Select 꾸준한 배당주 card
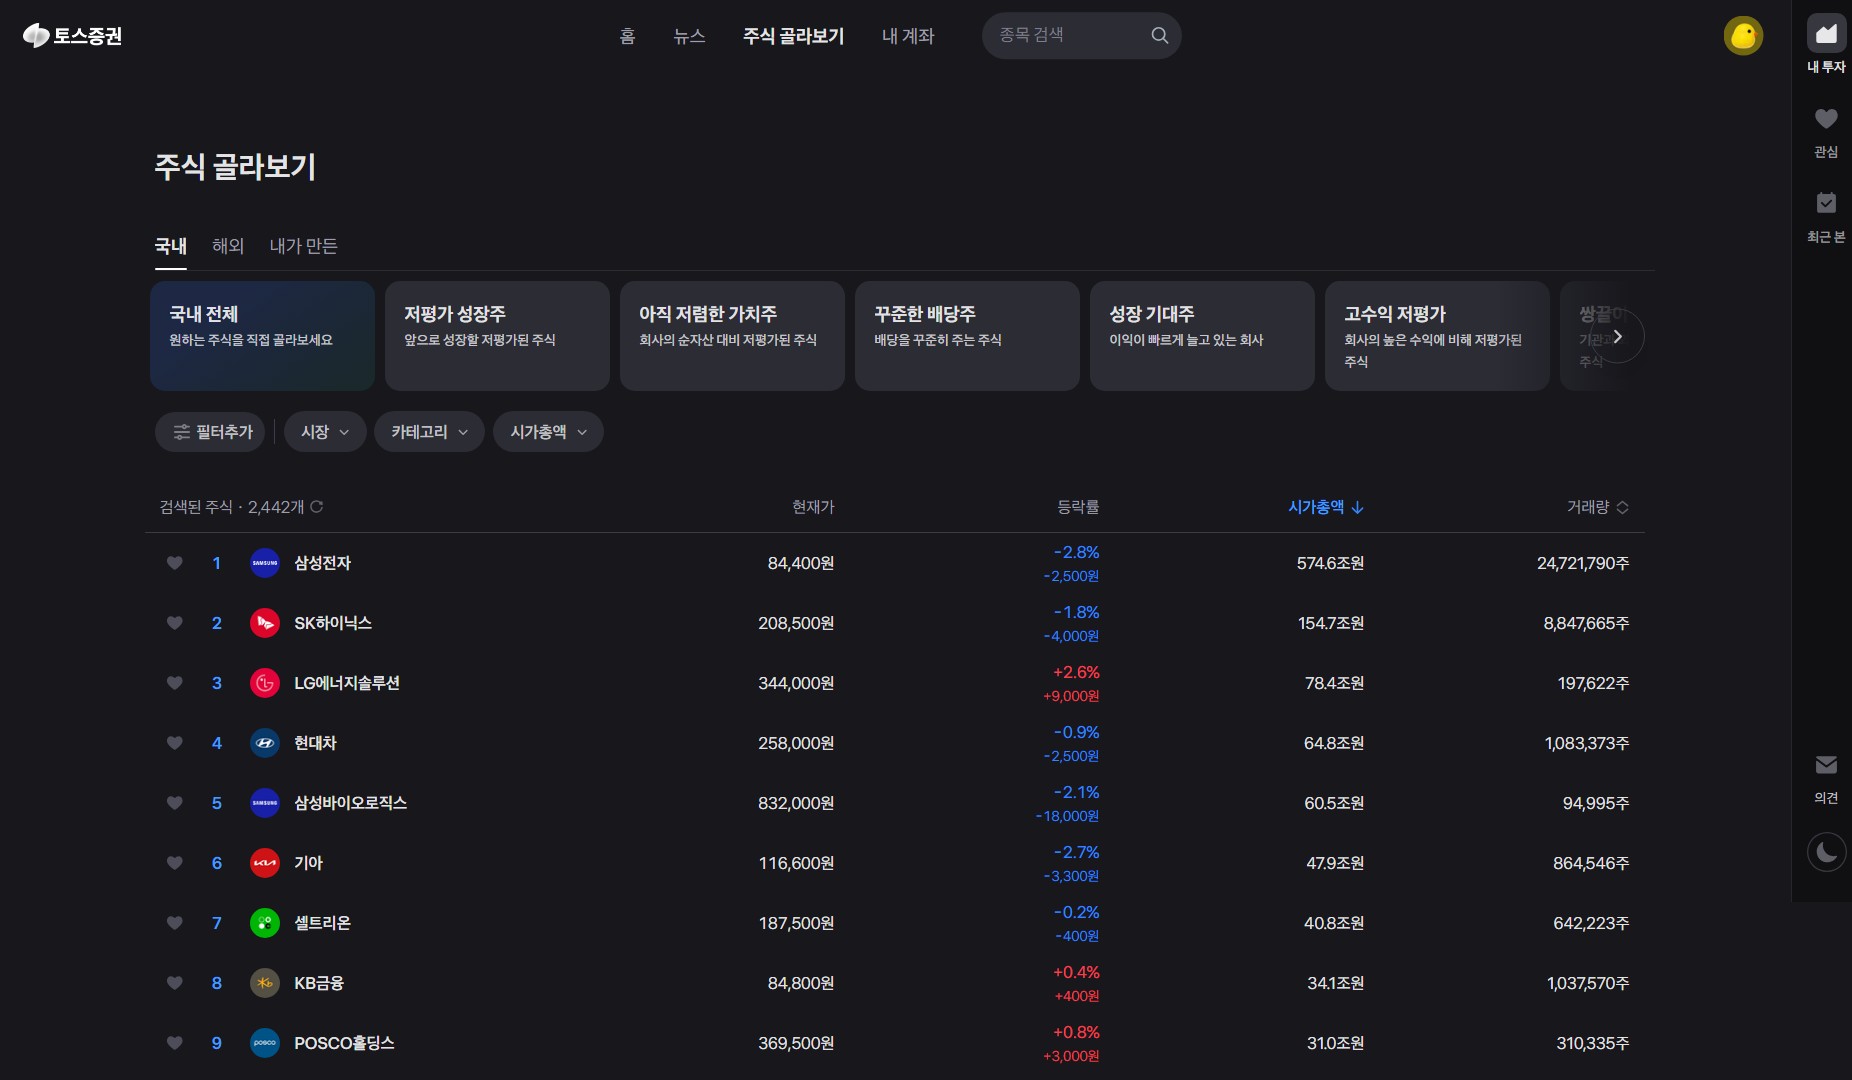The height and width of the screenshot is (1080, 1852). [967, 336]
